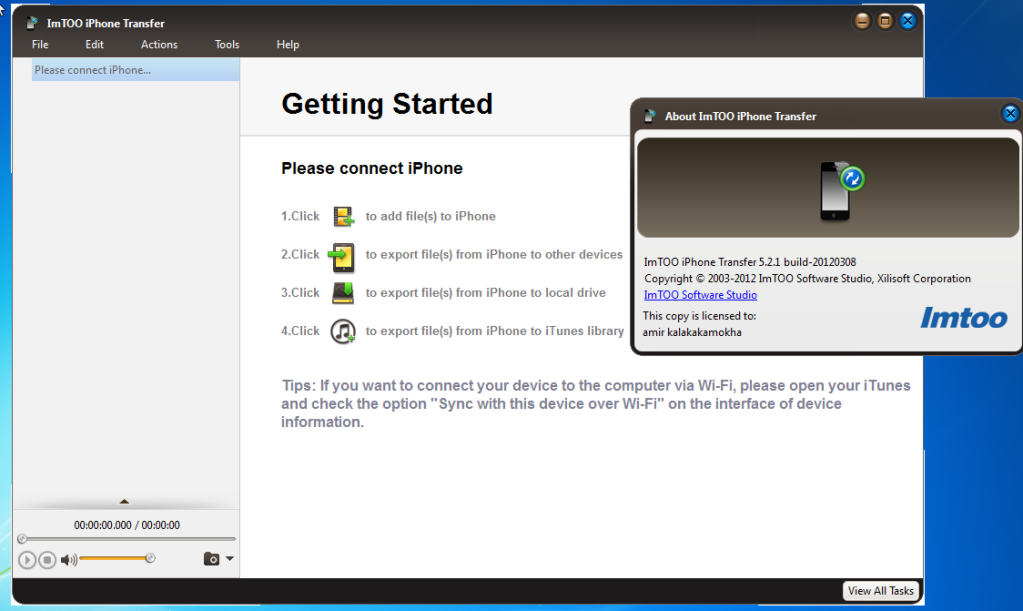Click the View All Tasks button

click(881, 591)
